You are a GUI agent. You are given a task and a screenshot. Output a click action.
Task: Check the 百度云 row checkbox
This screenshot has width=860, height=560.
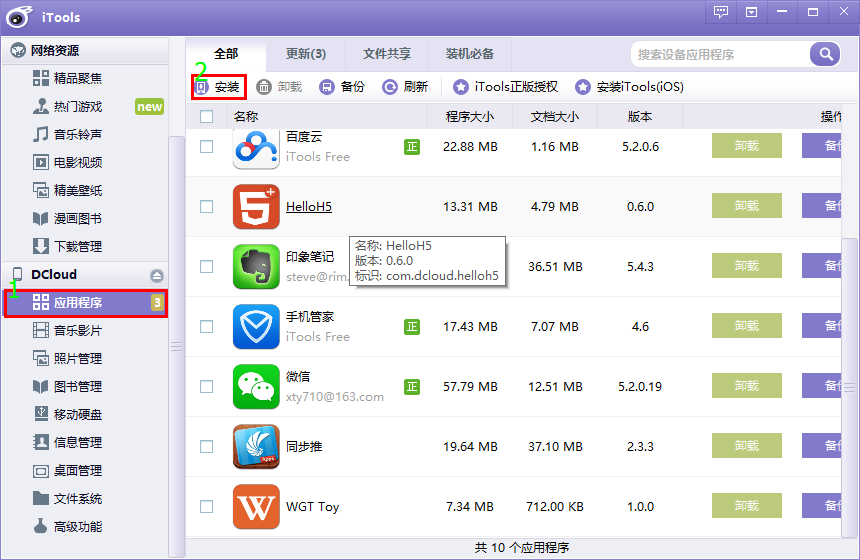(207, 146)
